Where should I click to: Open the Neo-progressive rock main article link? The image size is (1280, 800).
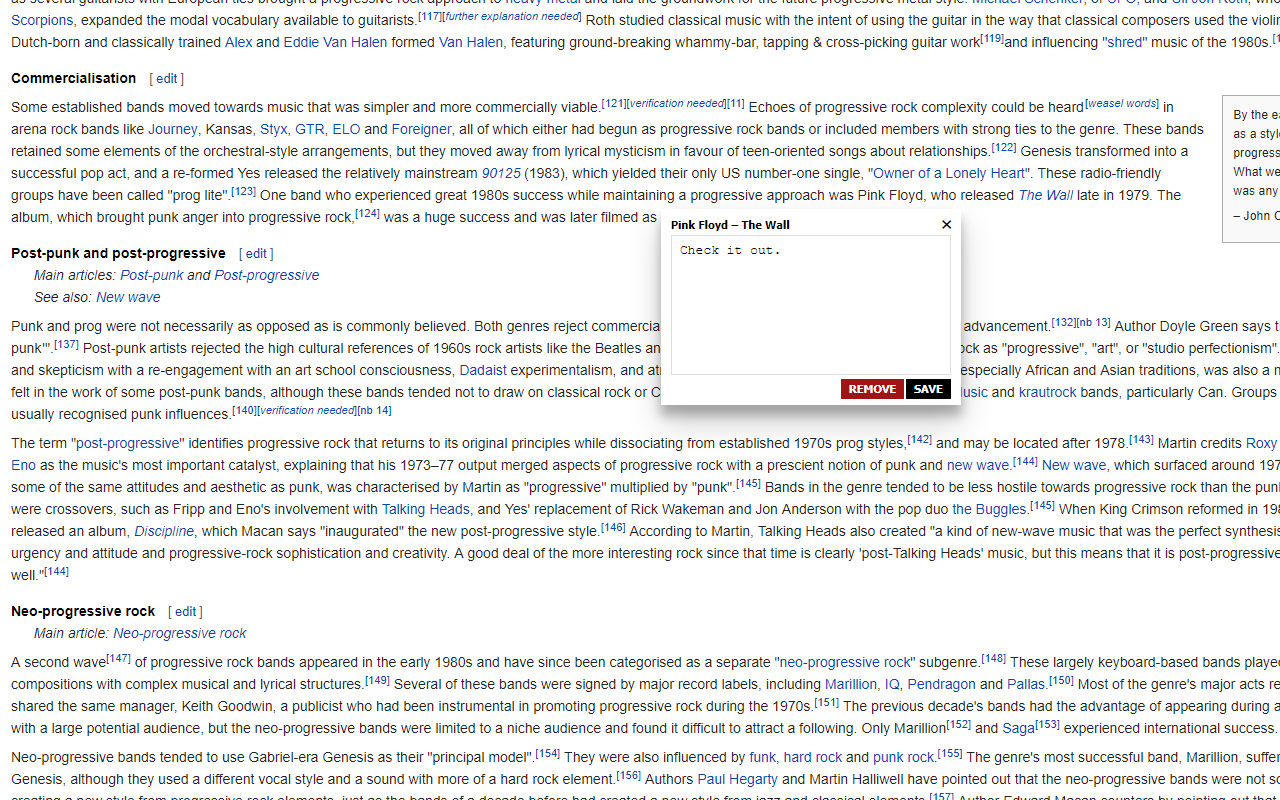pyautogui.click(x=180, y=633)
